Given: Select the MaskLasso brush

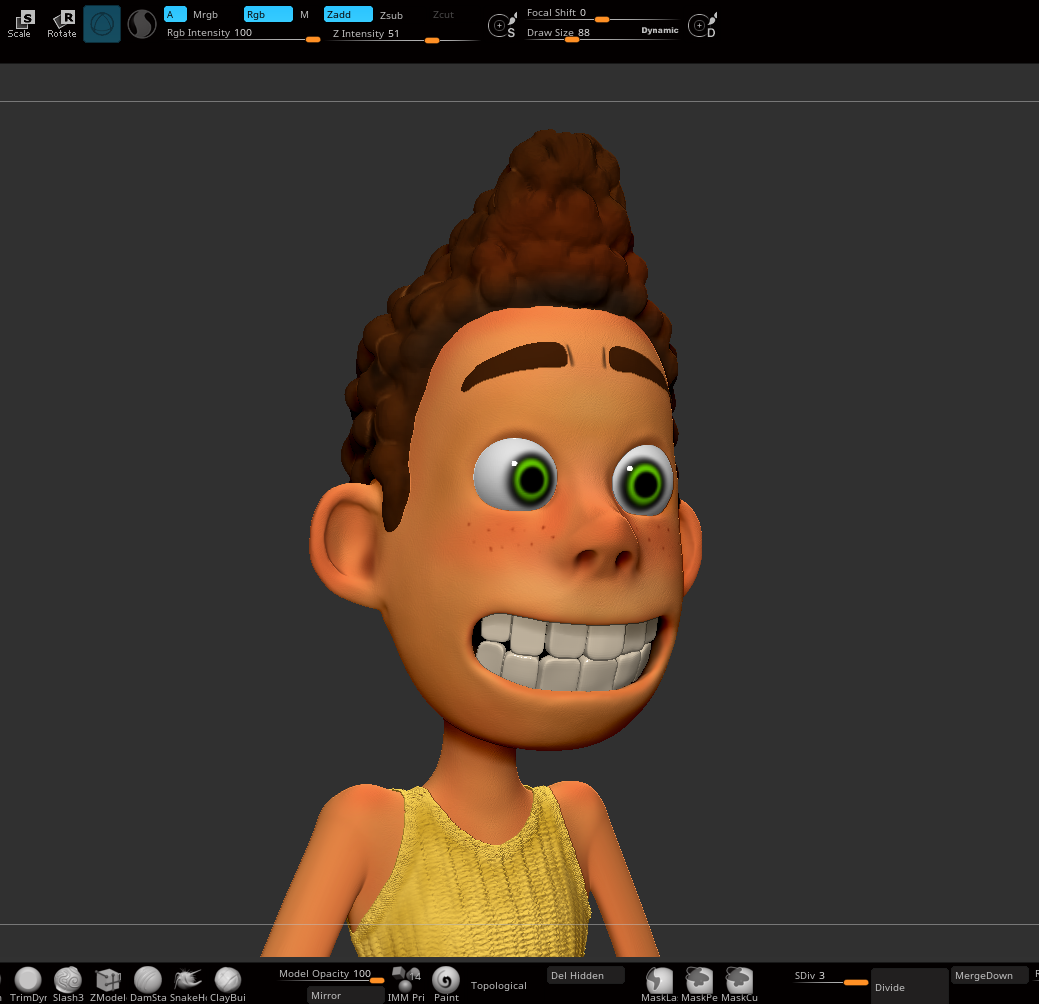Looking at the screenshot, I should pyautogui.click(x=659, y=984).
